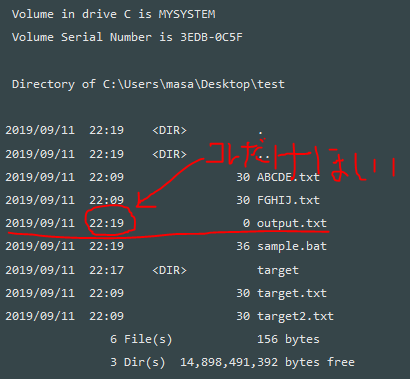Click the circled 22:19 timestamp
This screenshot has width=410, height=379.
click(107, 223)
